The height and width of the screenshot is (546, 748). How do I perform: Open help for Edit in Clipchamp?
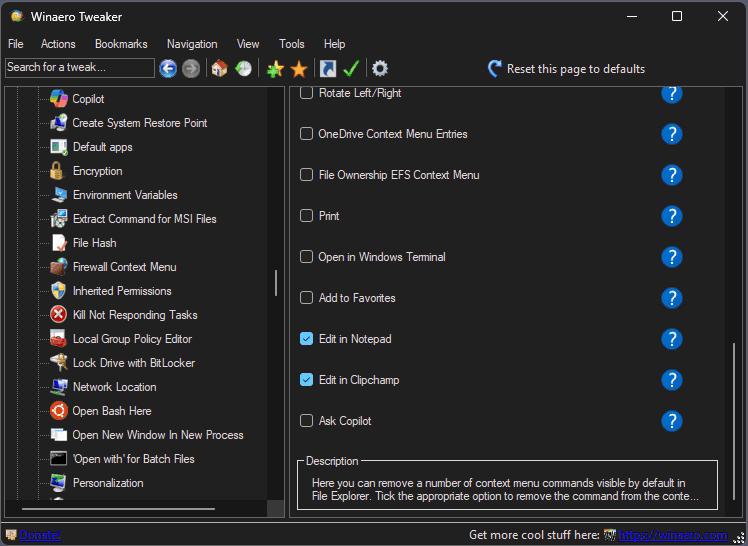point(672,380)
